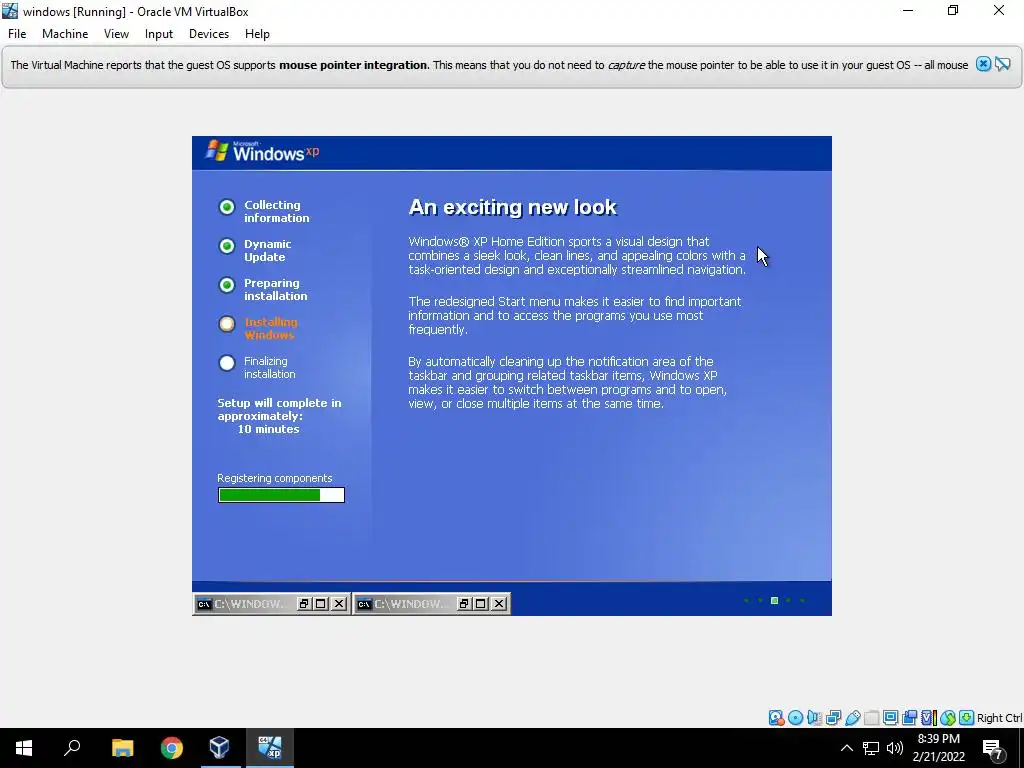
Task: Restore down the VirtualBox VM window
Action: click(x=953, y=10)
